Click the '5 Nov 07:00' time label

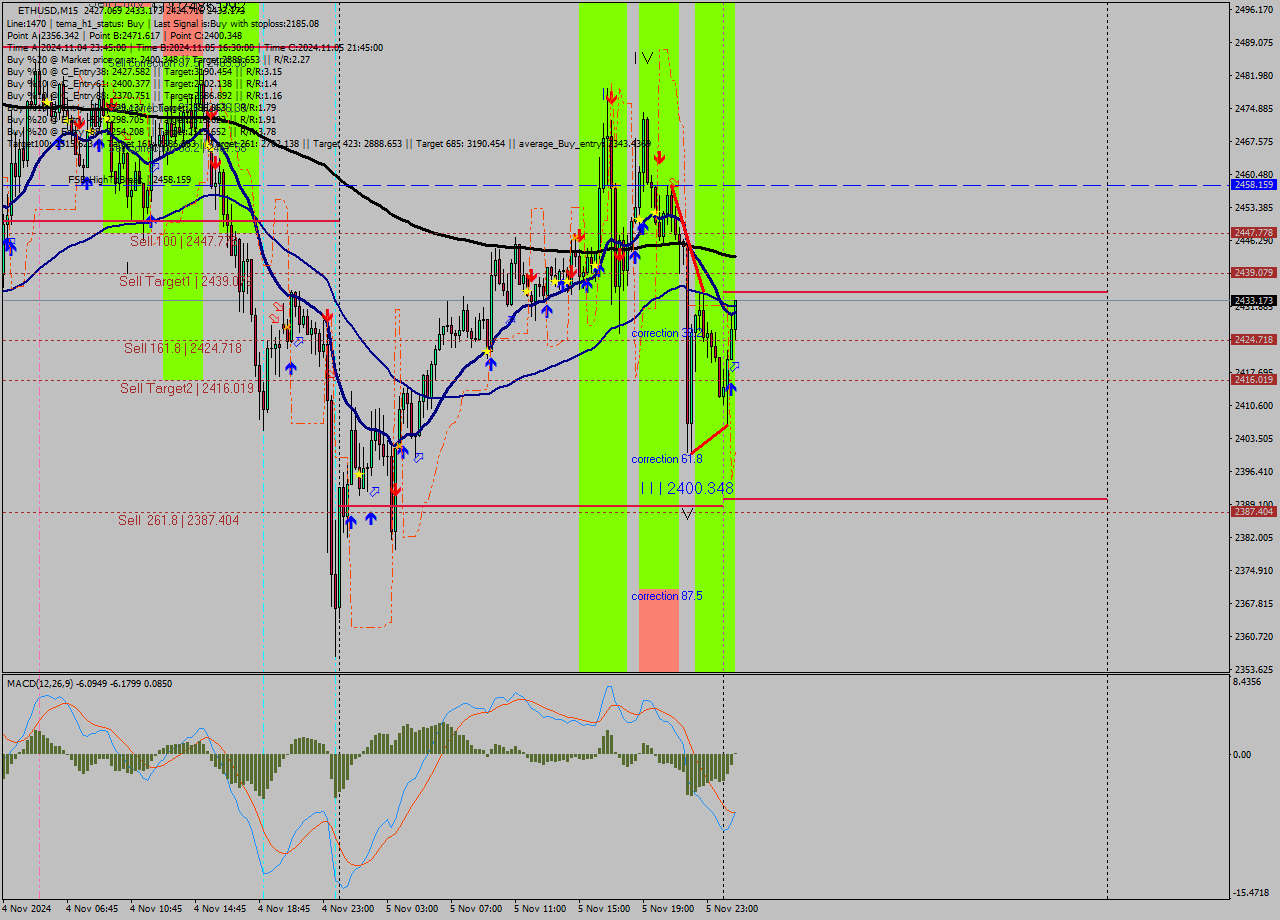[x=476, y=909]
